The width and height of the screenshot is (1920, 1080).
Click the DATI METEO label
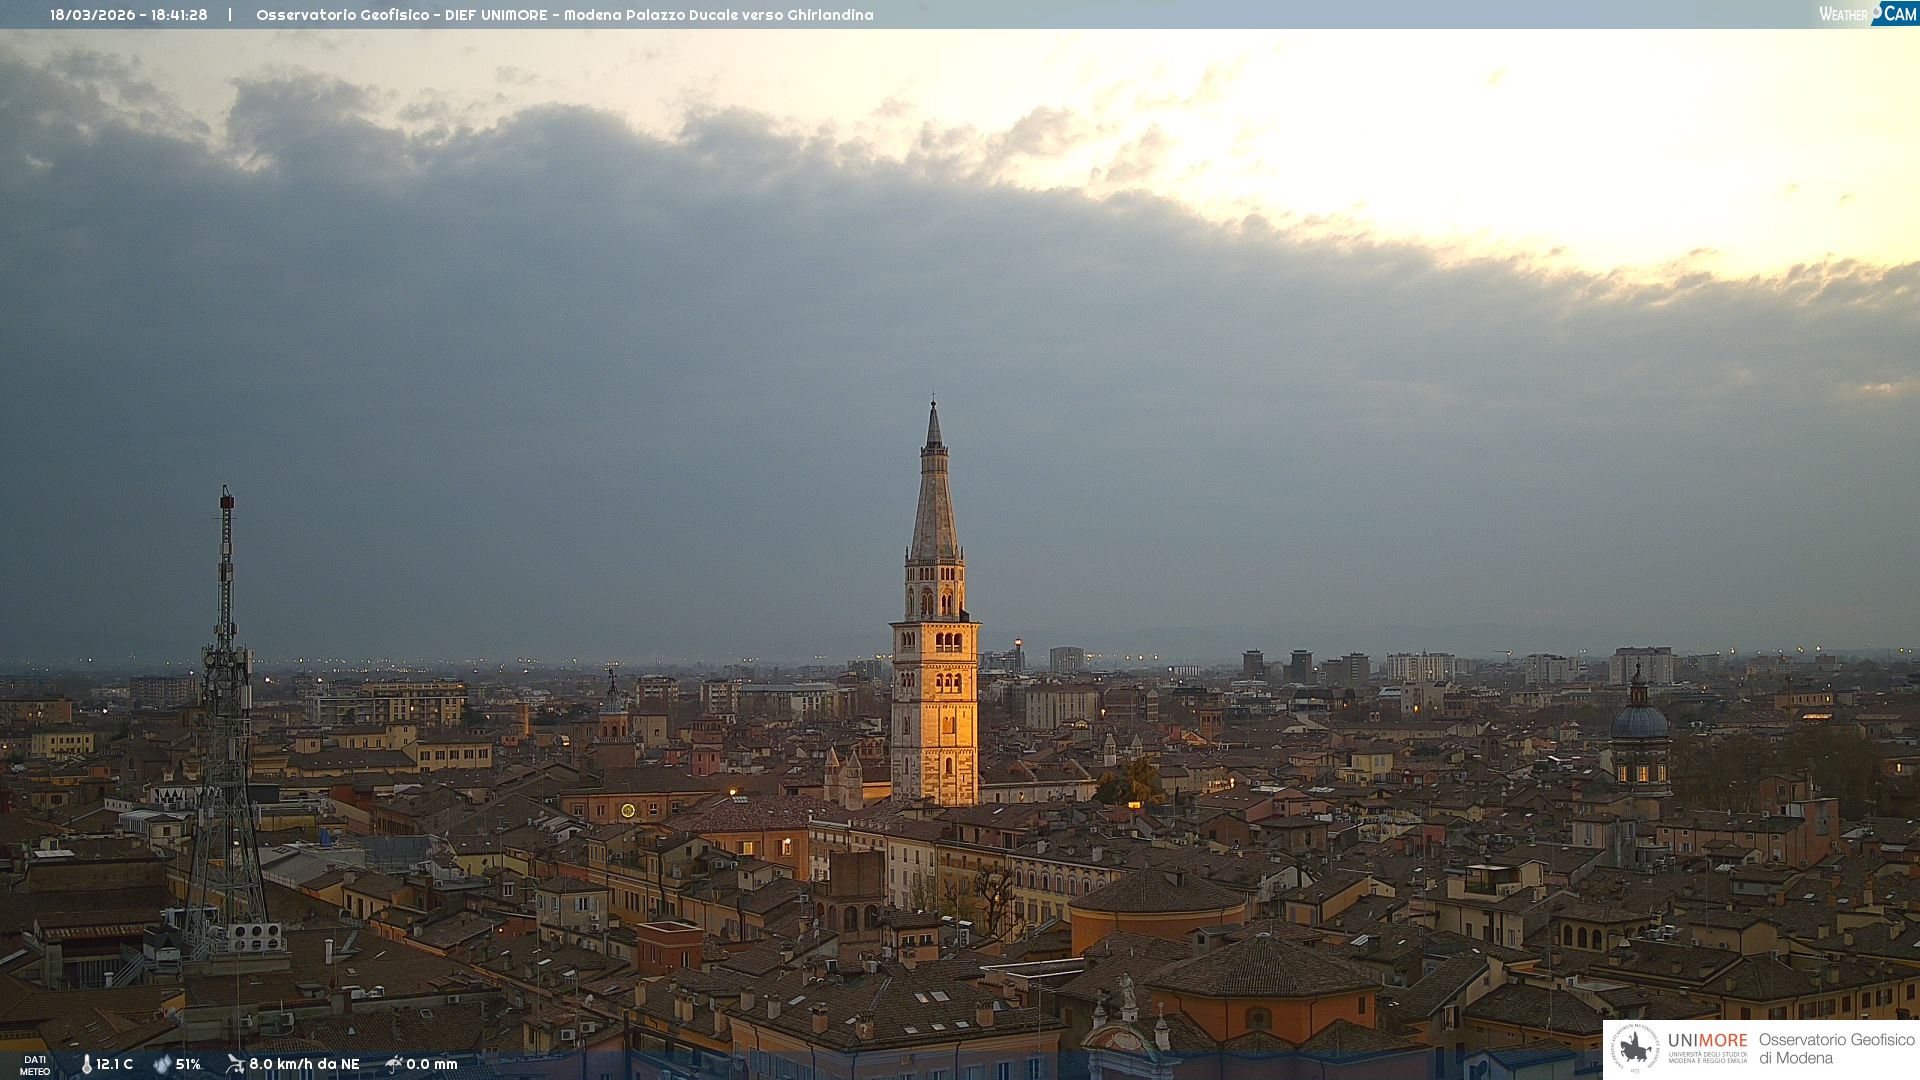pos(35,1065)
